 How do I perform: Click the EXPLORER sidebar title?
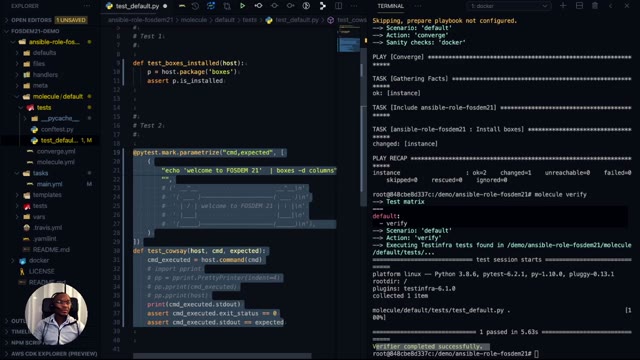point(25,6)
